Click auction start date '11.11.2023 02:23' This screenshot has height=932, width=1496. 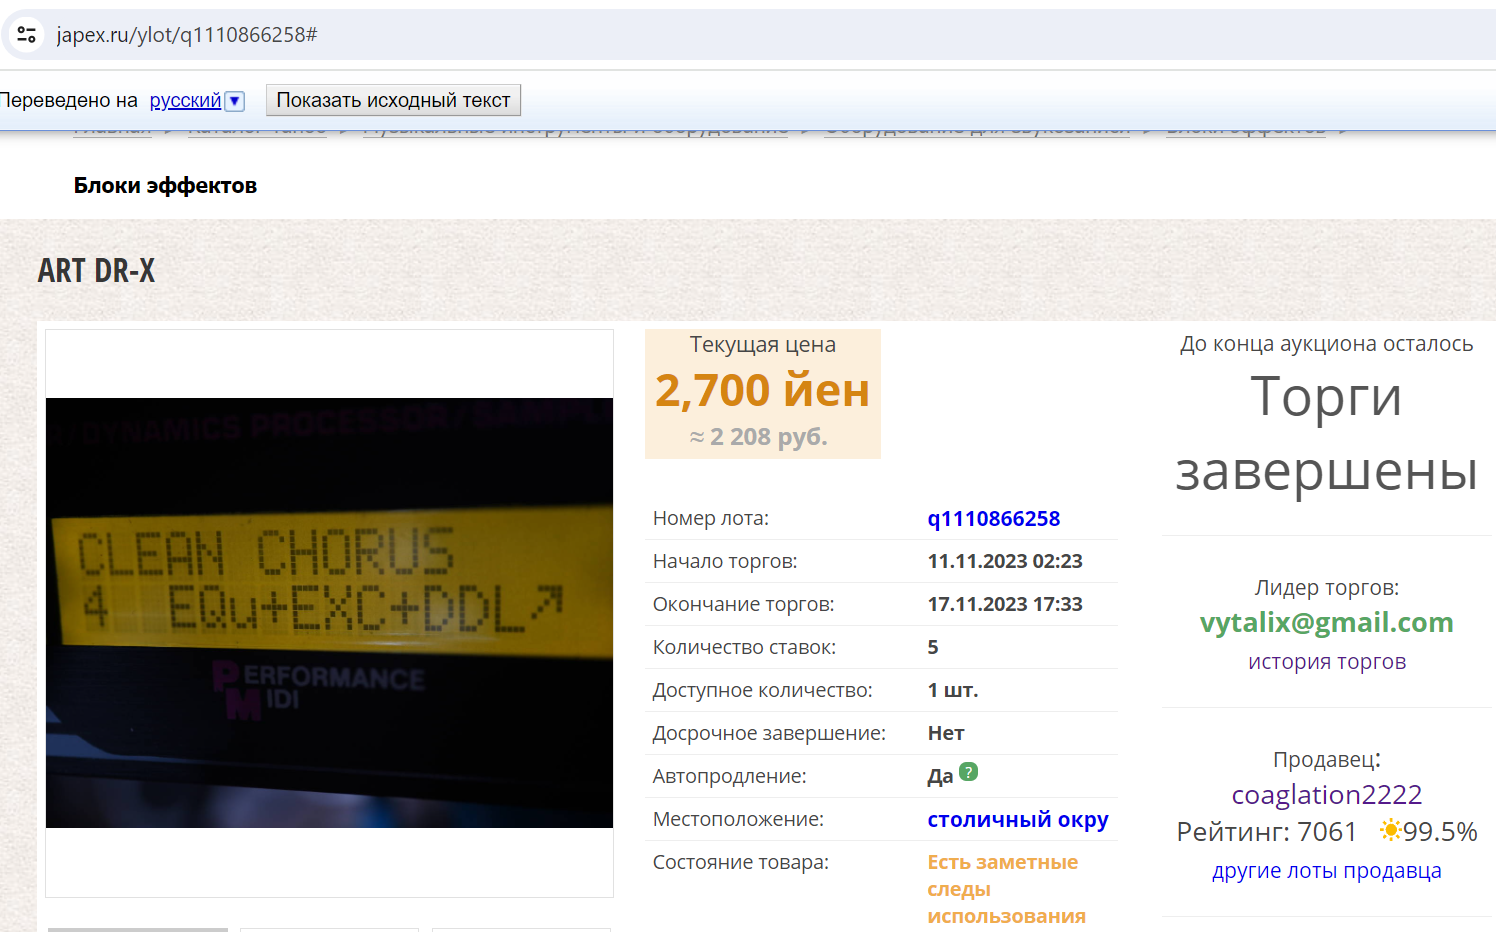(1005, 561)
